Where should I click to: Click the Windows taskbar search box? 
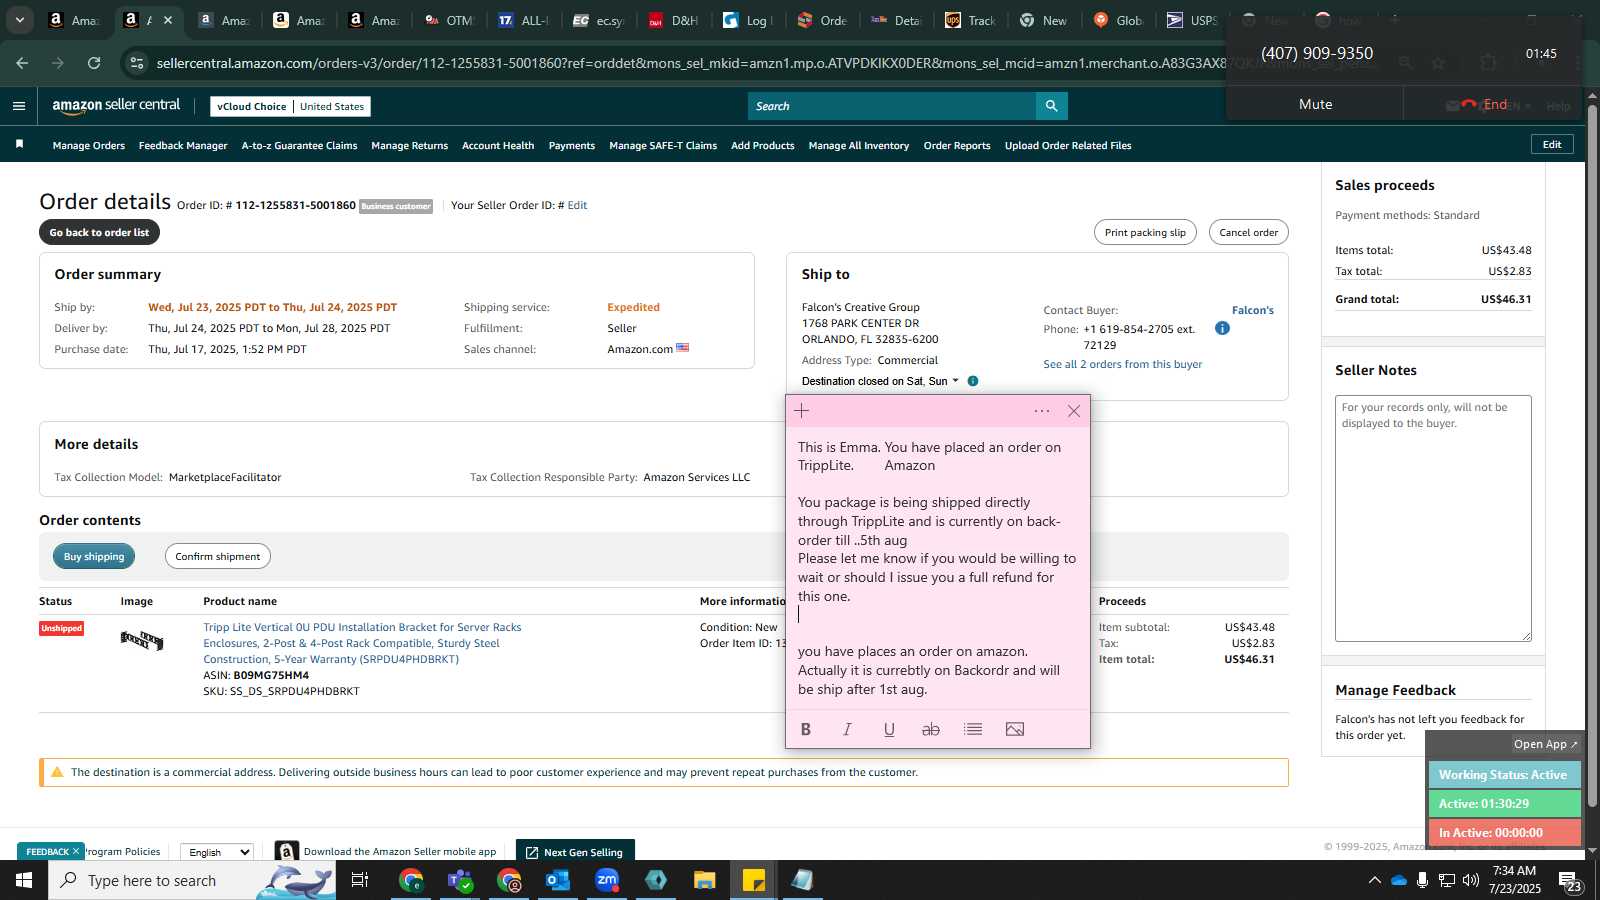pyautogui.click(x=192, y=880)
